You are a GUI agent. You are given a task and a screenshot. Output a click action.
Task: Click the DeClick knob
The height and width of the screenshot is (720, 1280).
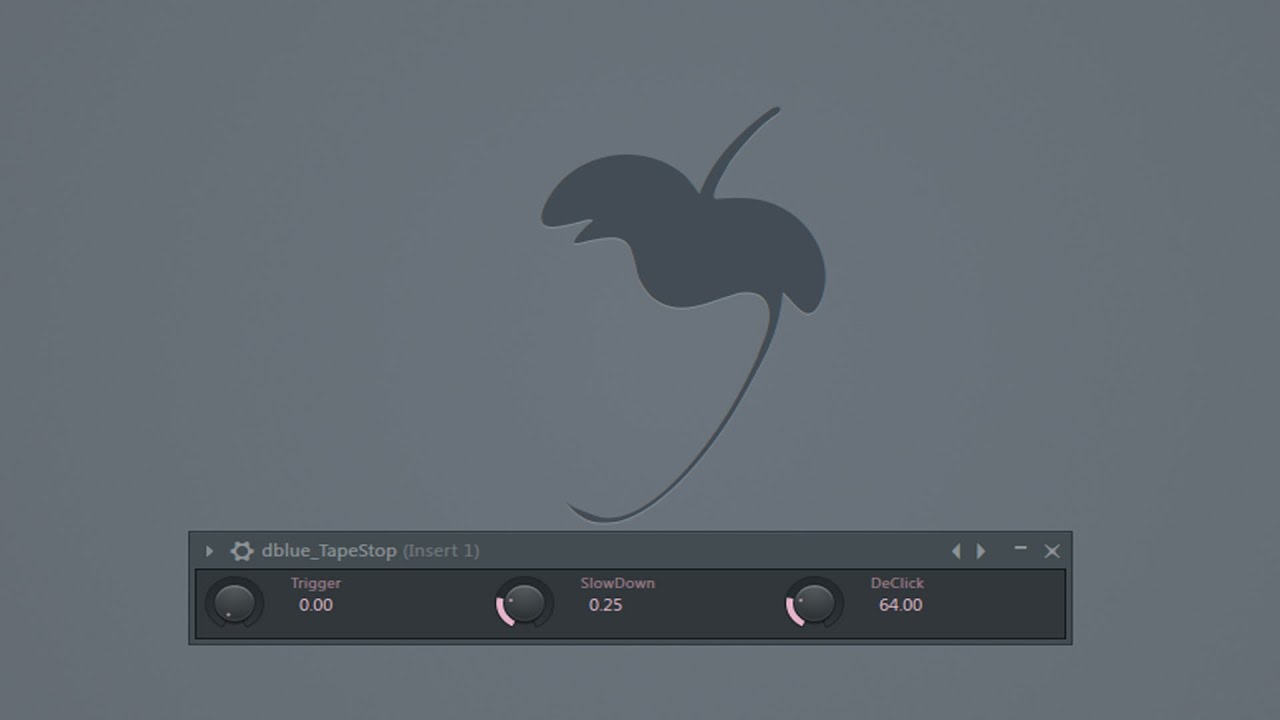pos(814,604)
